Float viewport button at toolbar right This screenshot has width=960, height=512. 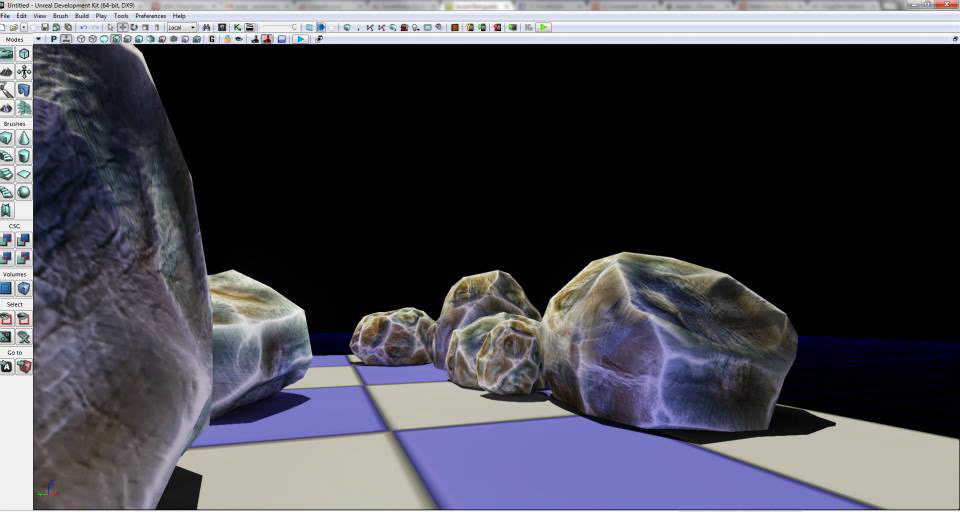[x=954, y=39]
